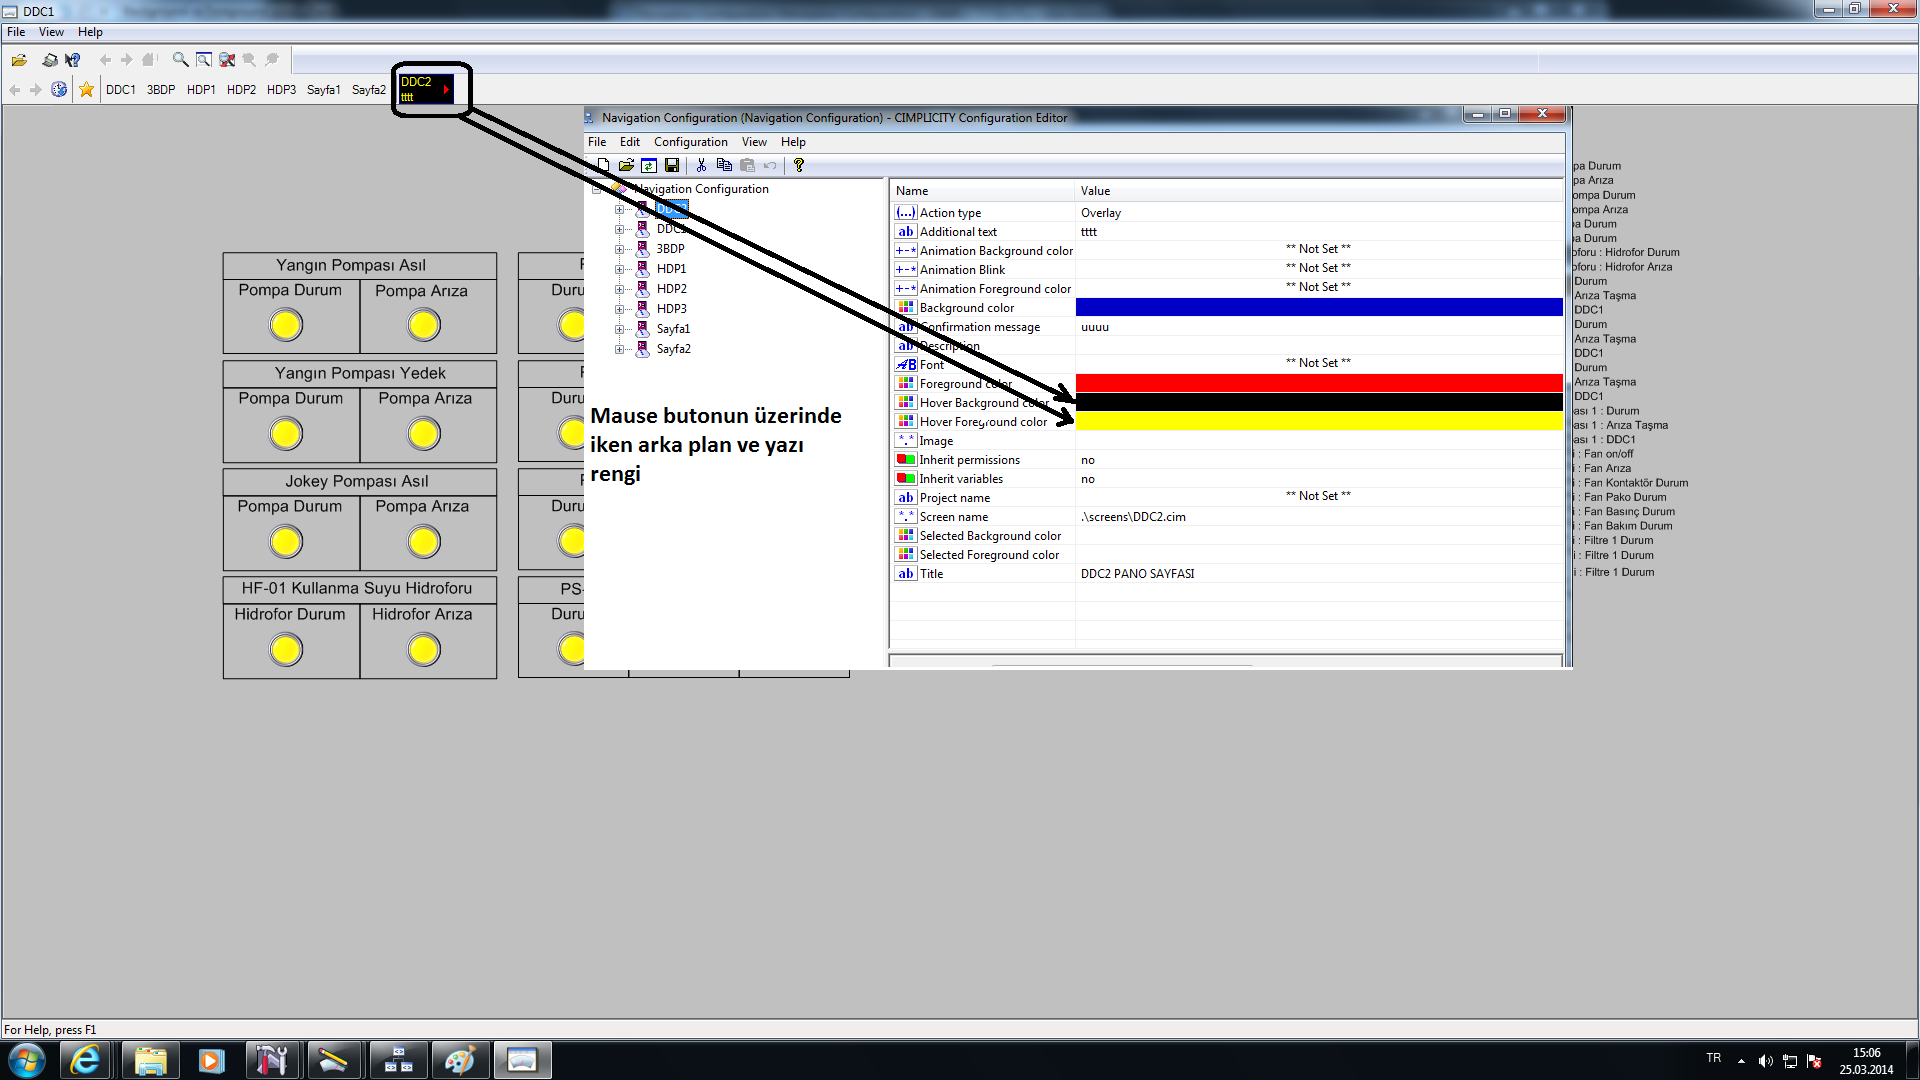Click the green arrows refresh icon
This screenshot has width=1920, height=1080.
[x=649, y=165]
